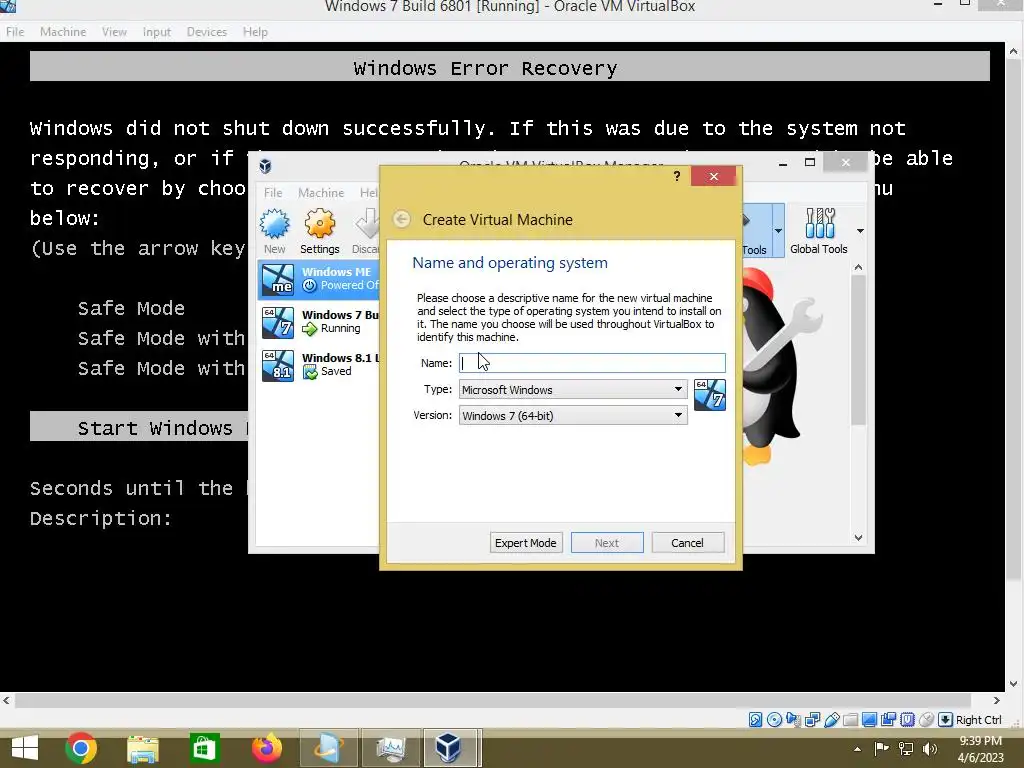Open Machine menu in VirtualBox Manager

click(x=321, y=193)
